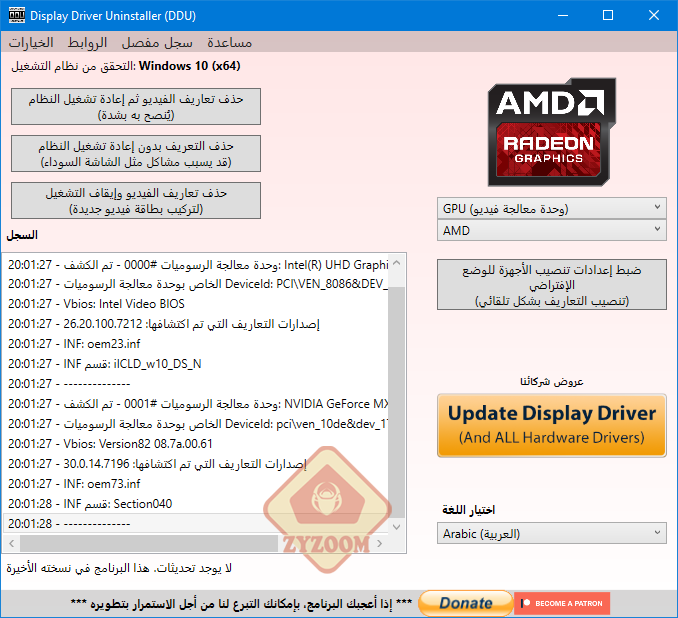
Task: Click the log's scroll-down arrow
Action: (397, 527)
